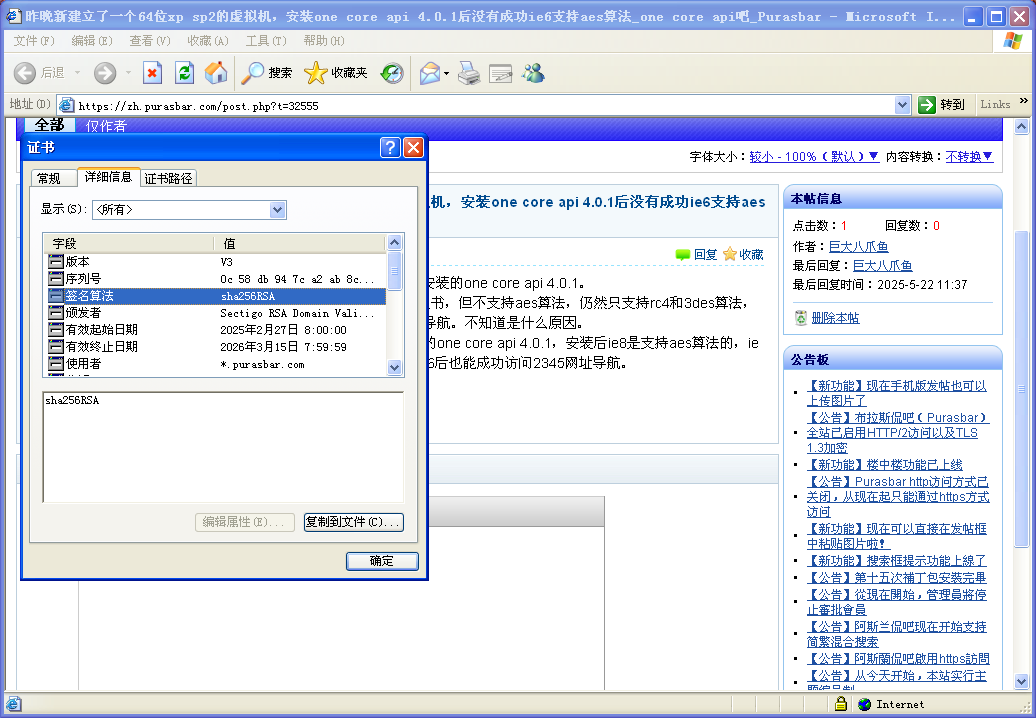Open the 显示 dropdown showing <所有>
1036x718 pixels.
tap(189, 209)
